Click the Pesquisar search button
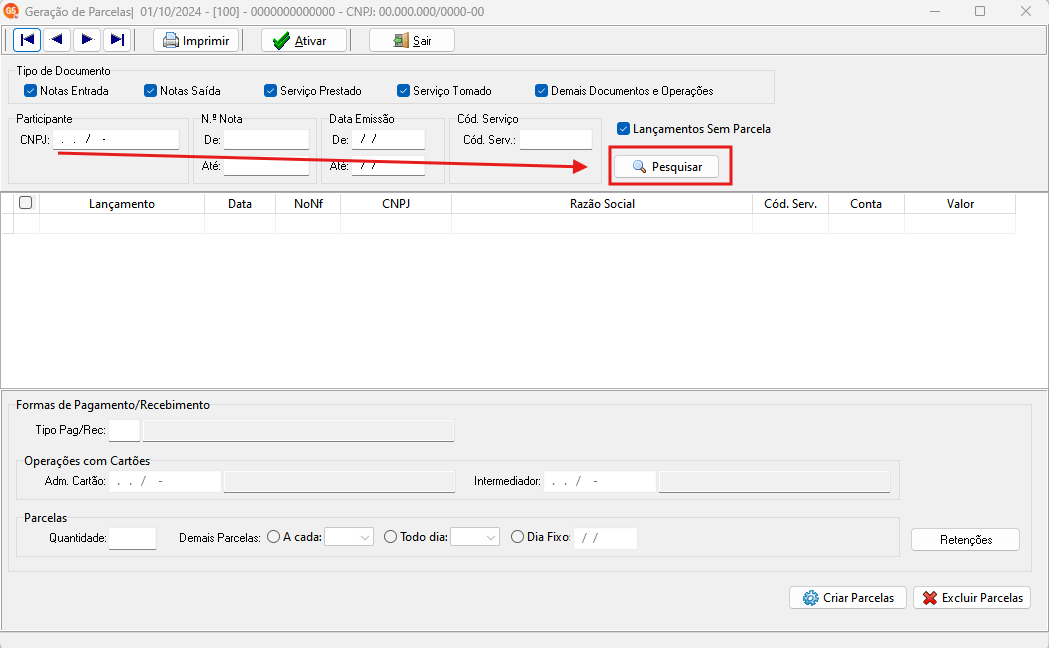The height and width of the screenshot is (648, 1049). [667, 167]
